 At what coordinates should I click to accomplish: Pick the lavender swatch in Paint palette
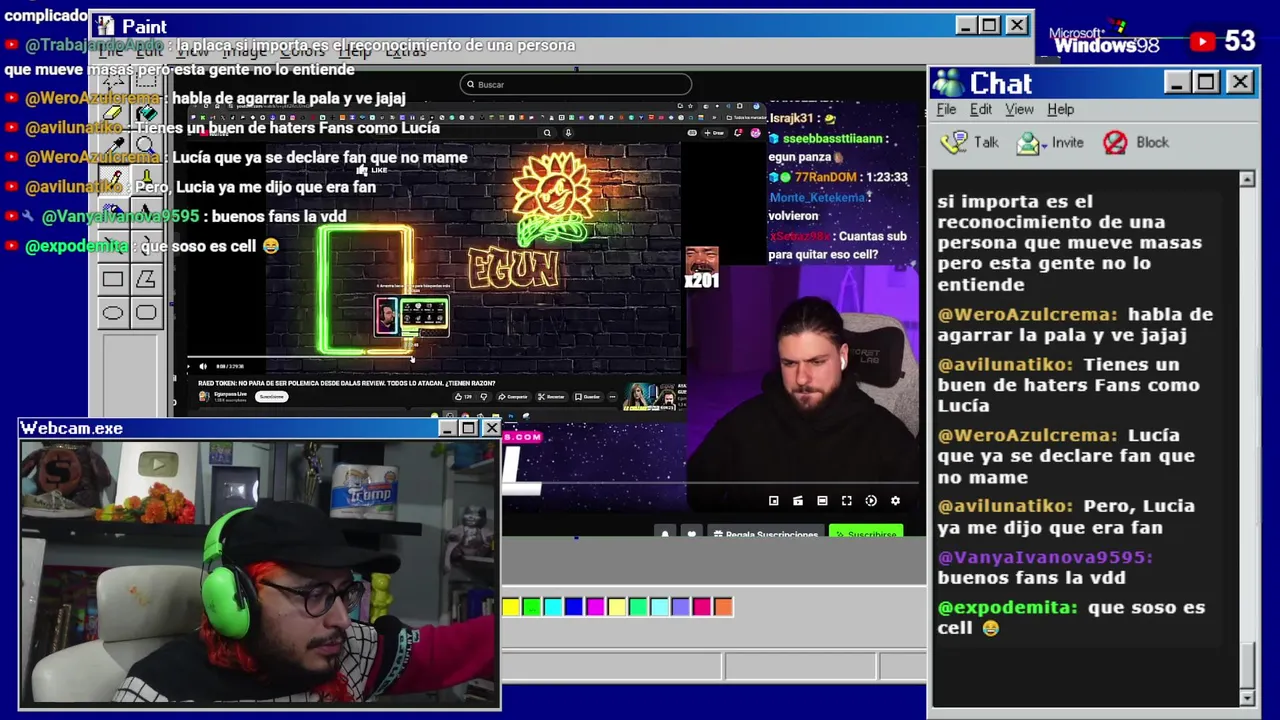[680, 606]
